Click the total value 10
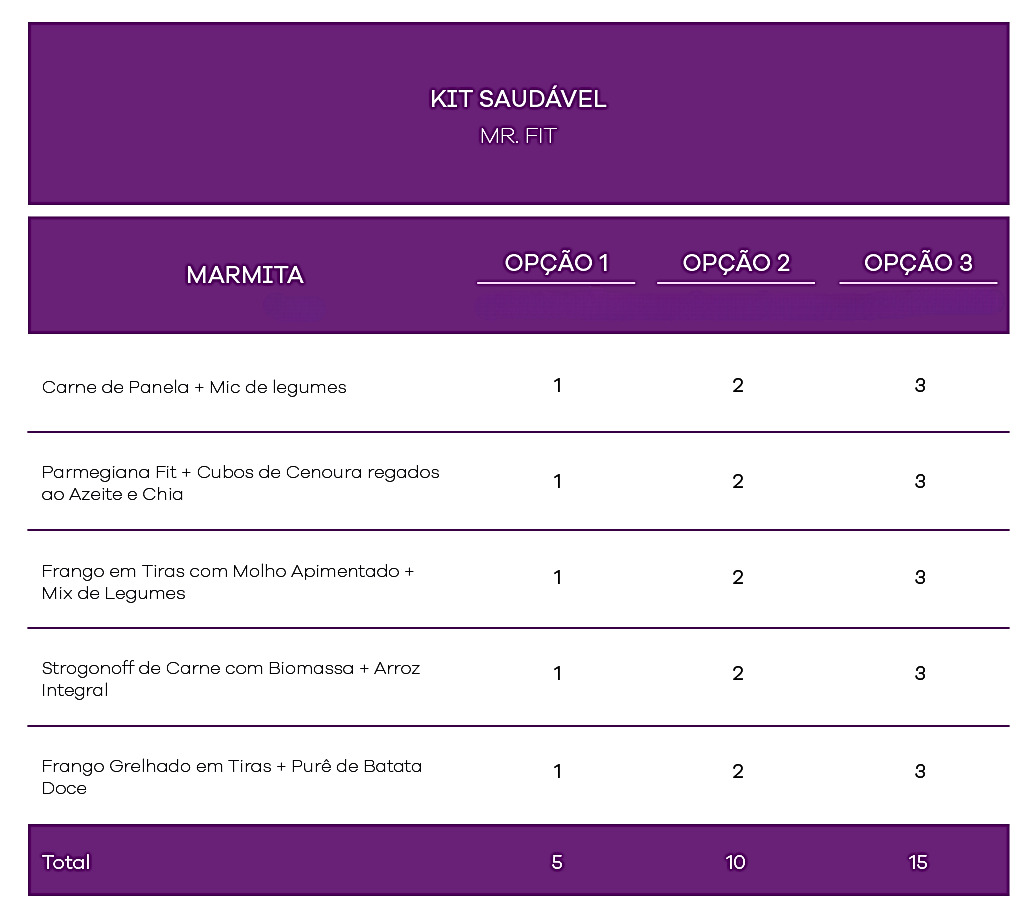The image size is (1036, 922). pos(735,863)
